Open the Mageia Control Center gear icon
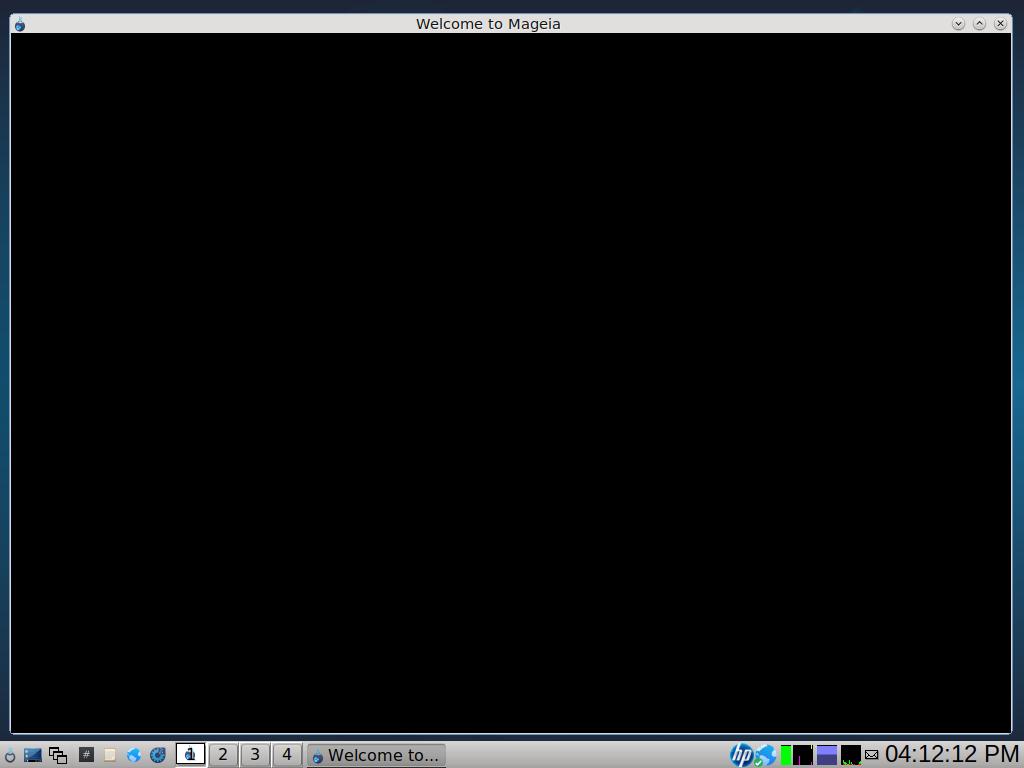 pos(157,755)
